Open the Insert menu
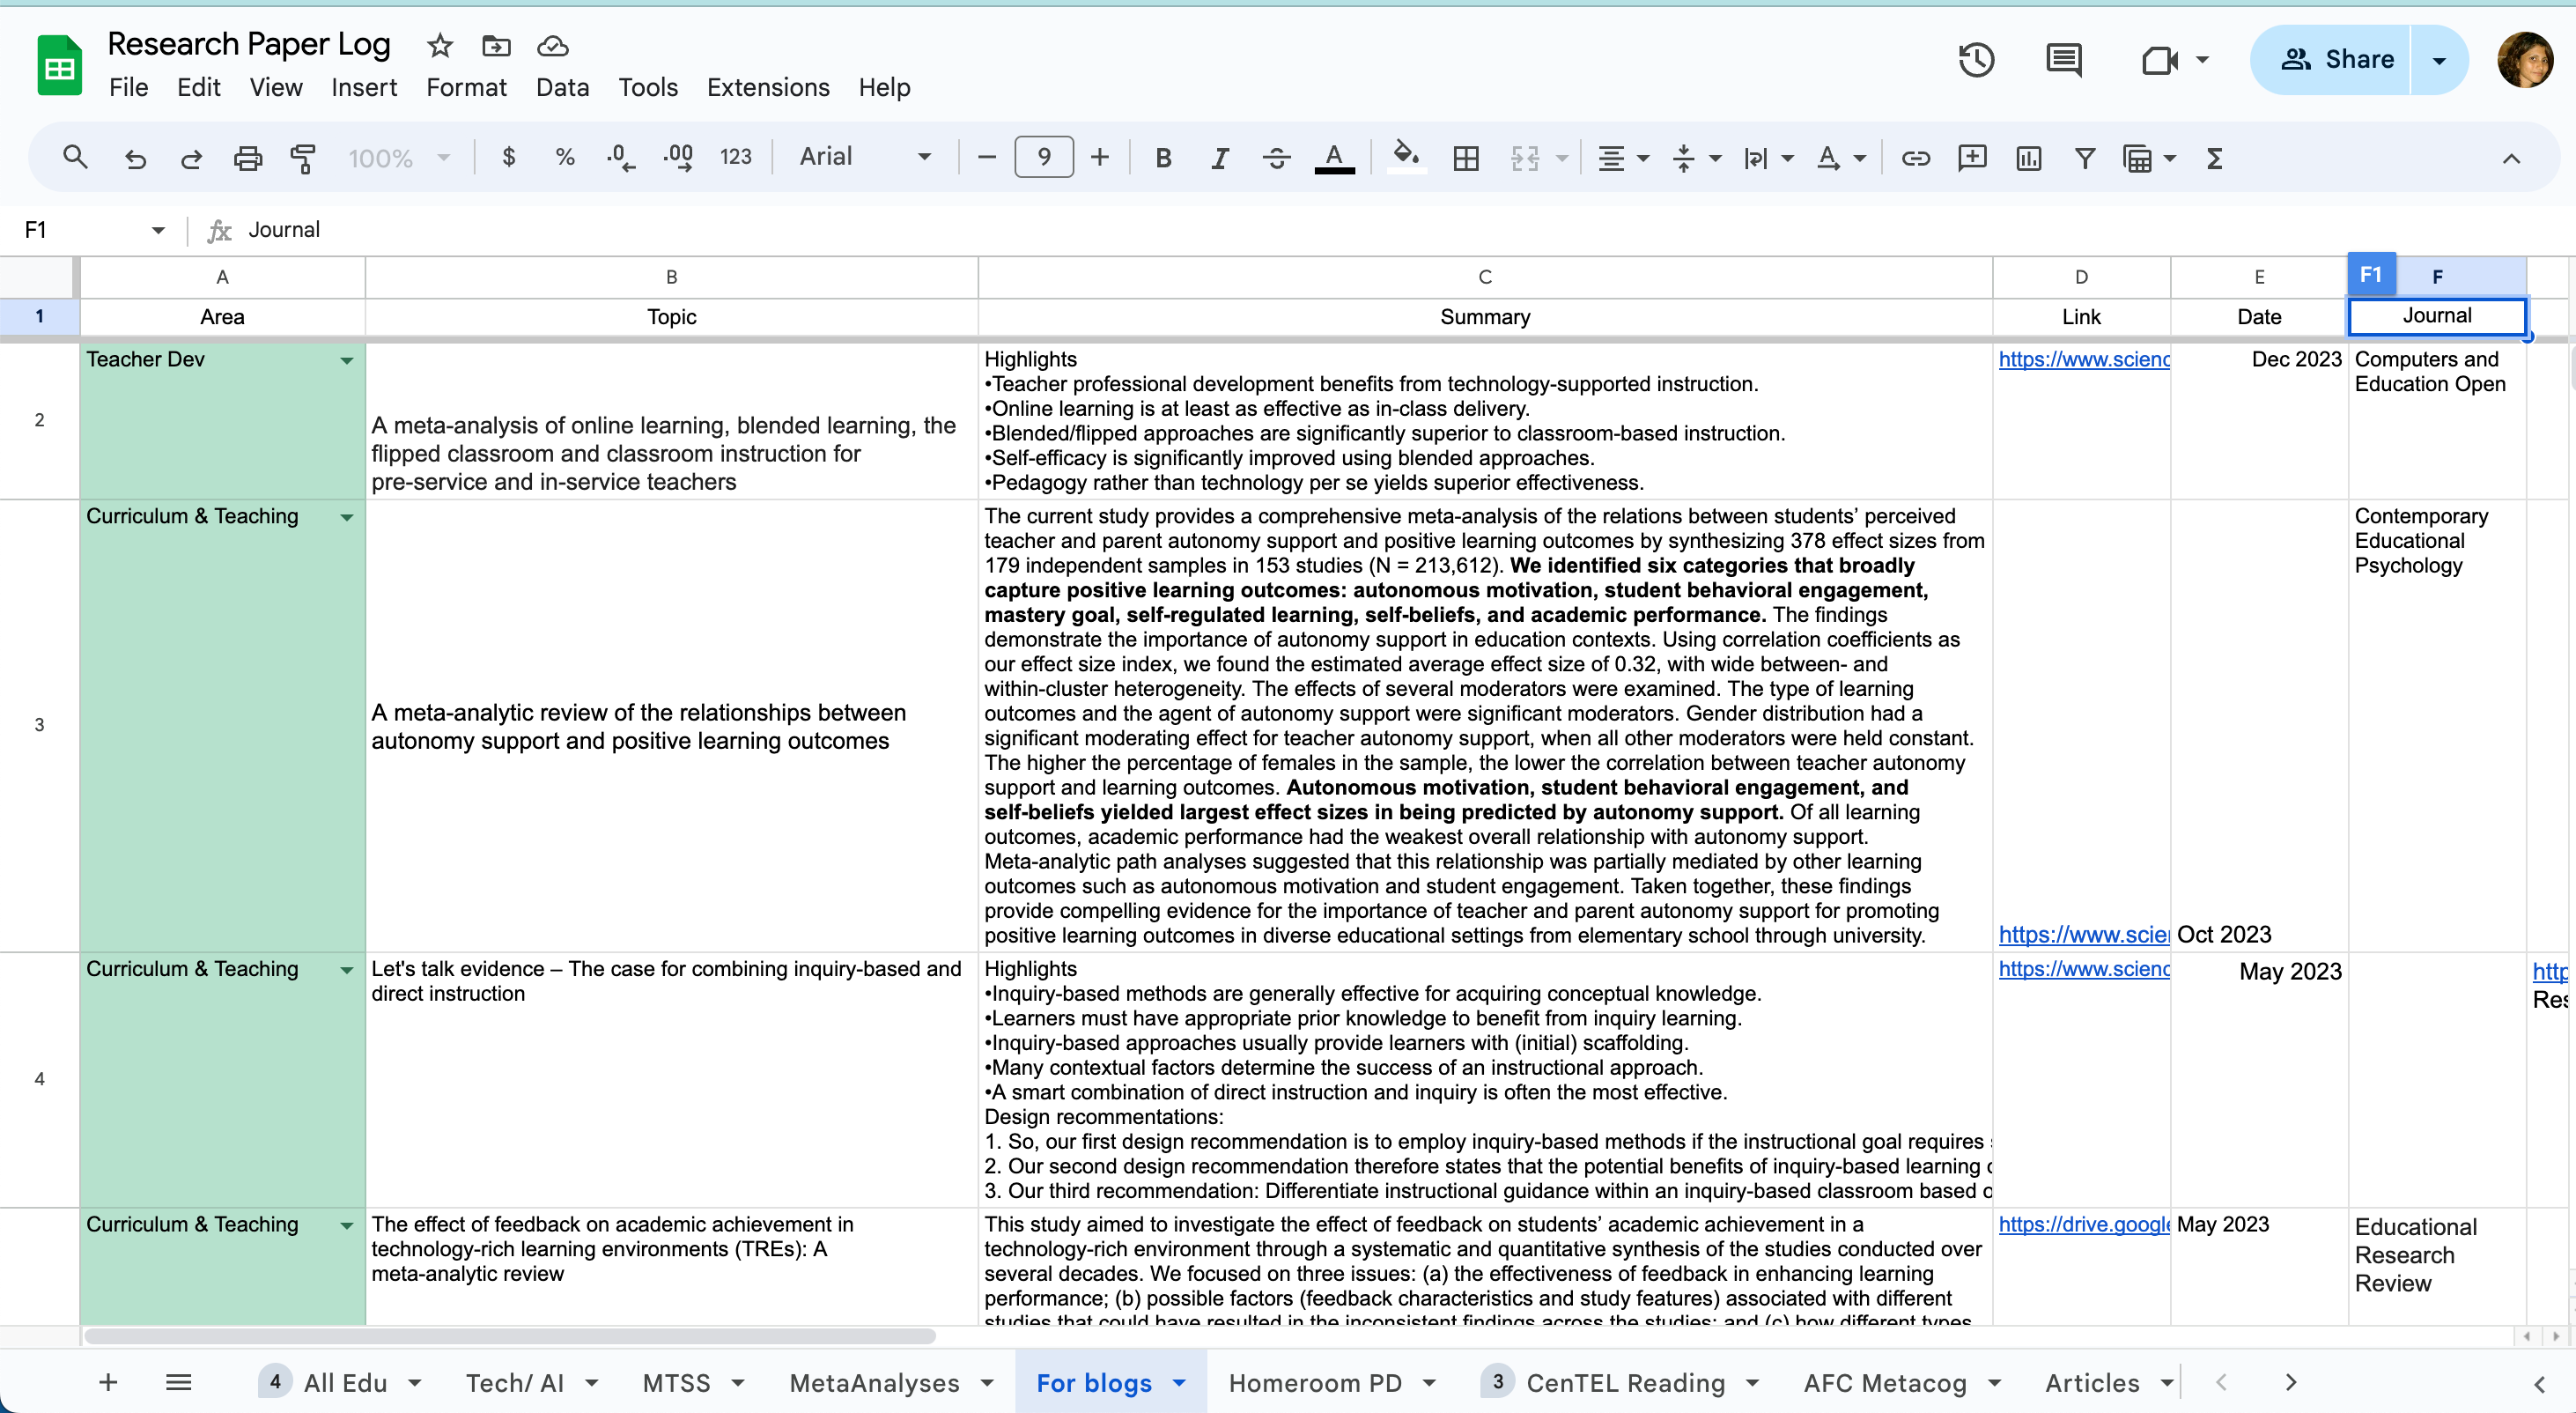This screenshot has width=2576, height=1413. [364, 87]
